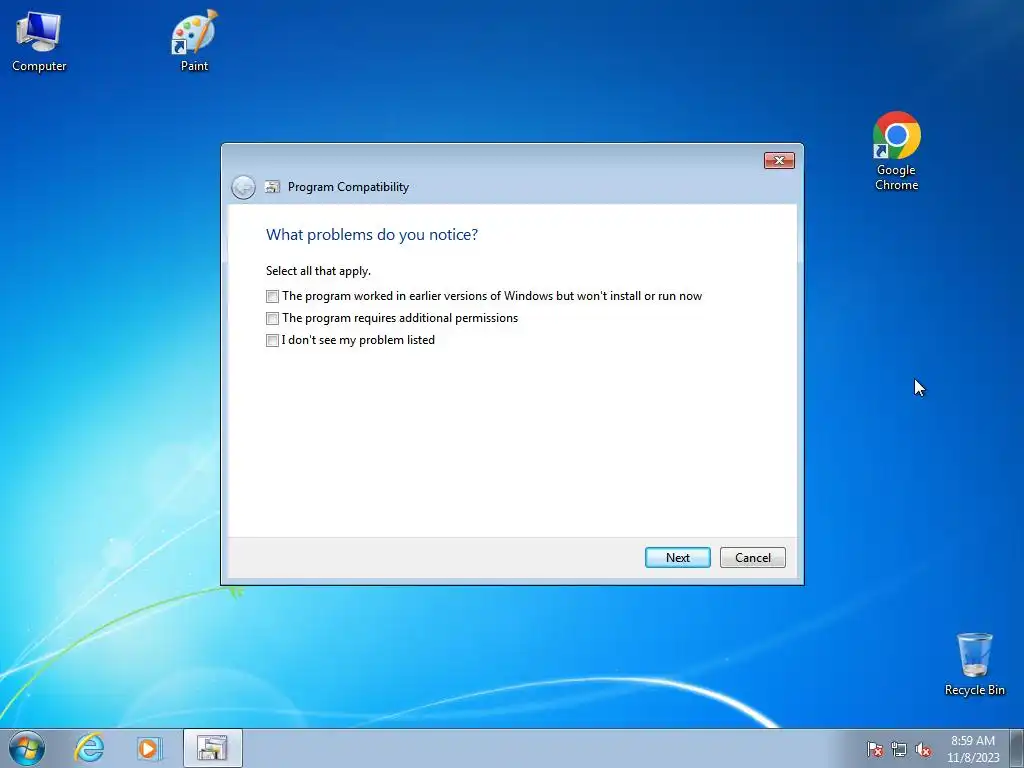Select the Computer desktop icon
The width and height of the screenshot is (1024, 768).
[x=39, y=41]
